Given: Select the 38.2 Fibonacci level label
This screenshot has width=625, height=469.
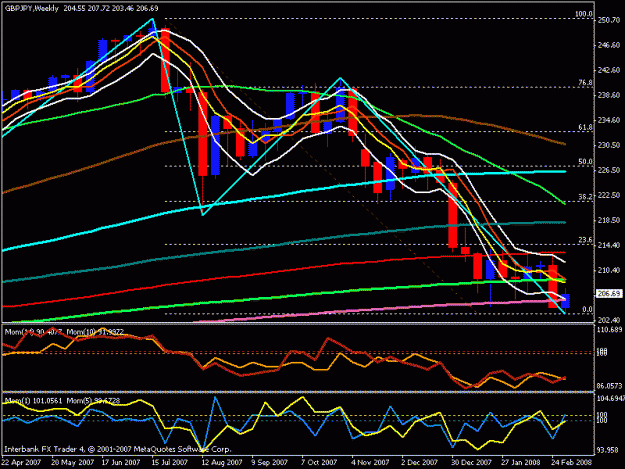Looking at the screenshot, I should (x=585, y=196).
